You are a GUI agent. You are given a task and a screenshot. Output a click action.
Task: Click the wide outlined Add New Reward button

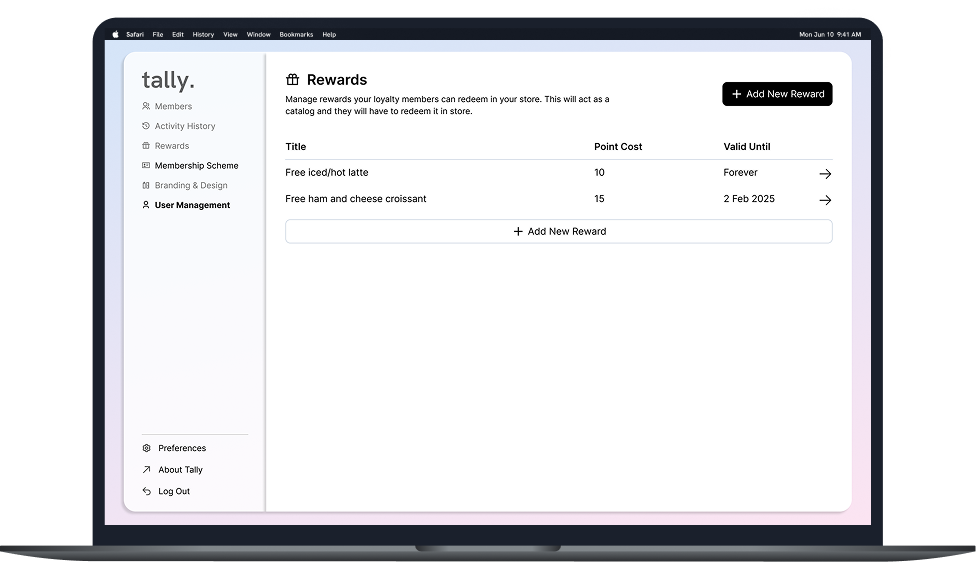click(558, 232)
